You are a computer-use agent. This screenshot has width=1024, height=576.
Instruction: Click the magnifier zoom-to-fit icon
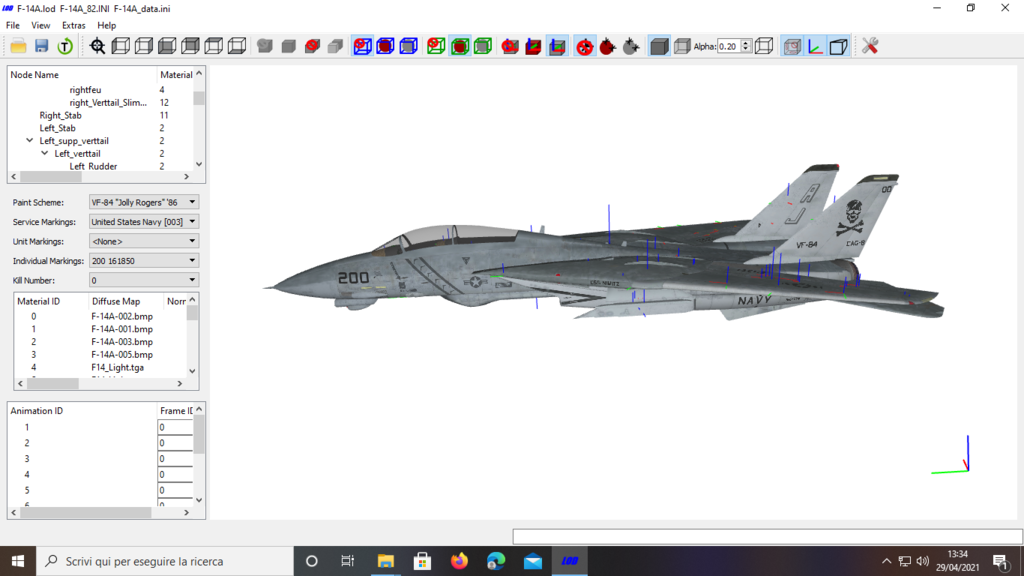(97, 46)
